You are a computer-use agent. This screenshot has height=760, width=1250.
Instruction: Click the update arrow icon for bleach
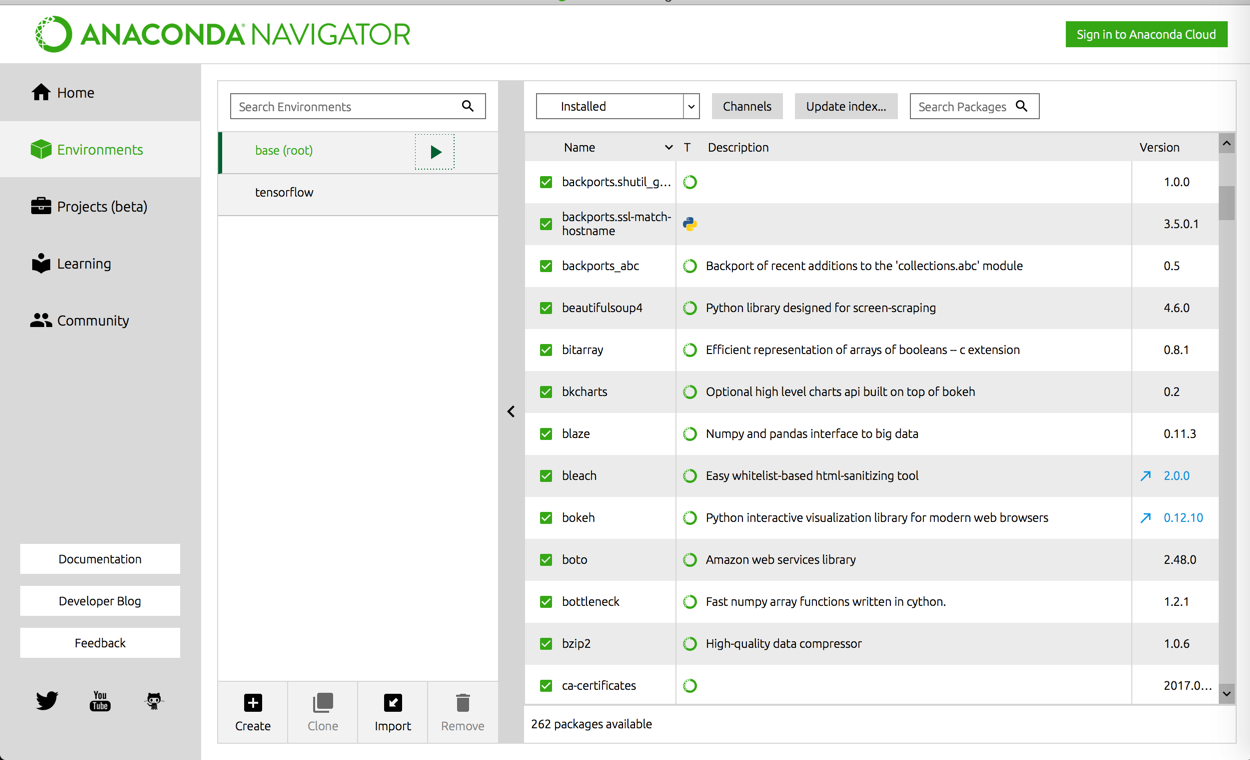[x=1146, y=476]
